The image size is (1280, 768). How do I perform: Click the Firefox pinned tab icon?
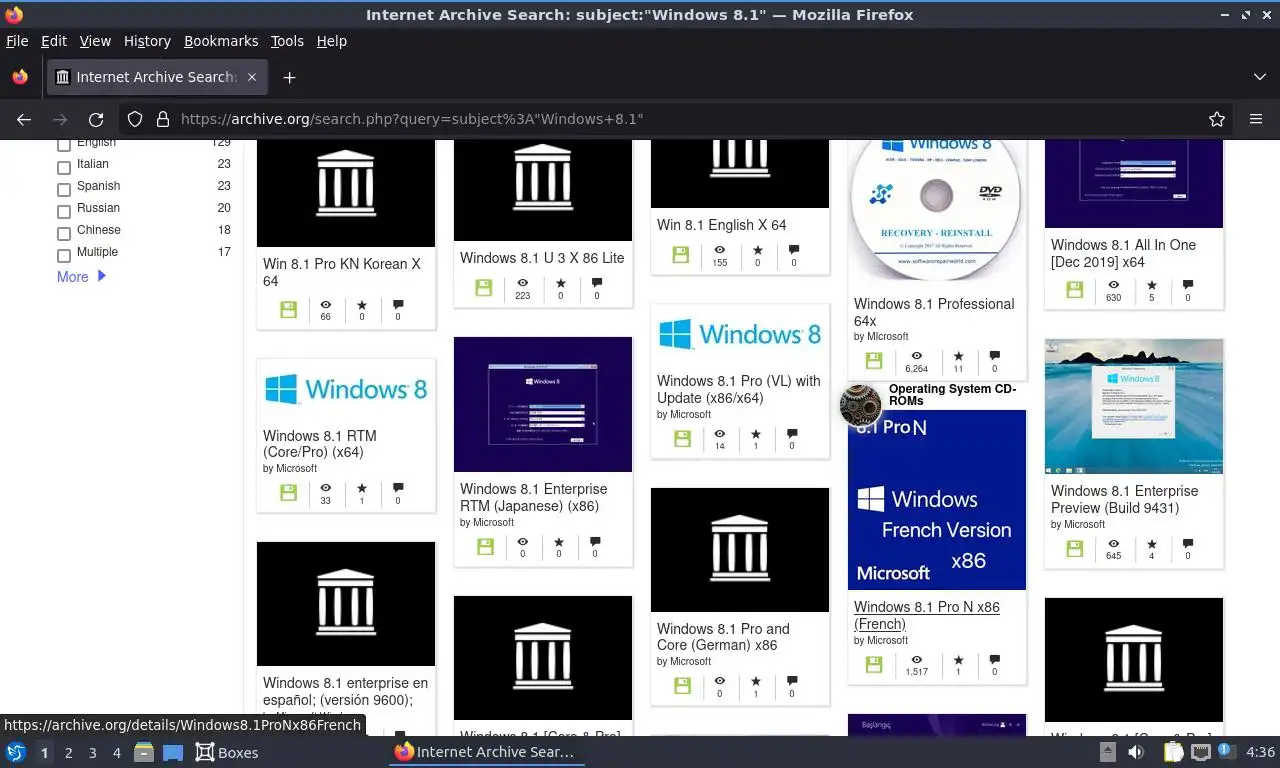point(20,77)
